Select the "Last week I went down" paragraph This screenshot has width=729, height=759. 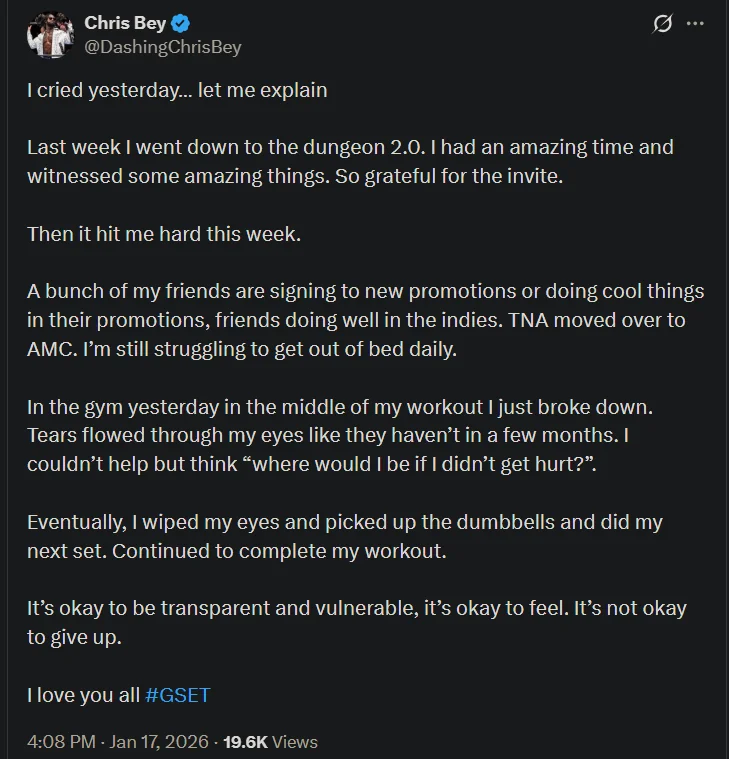click(350, 162)
